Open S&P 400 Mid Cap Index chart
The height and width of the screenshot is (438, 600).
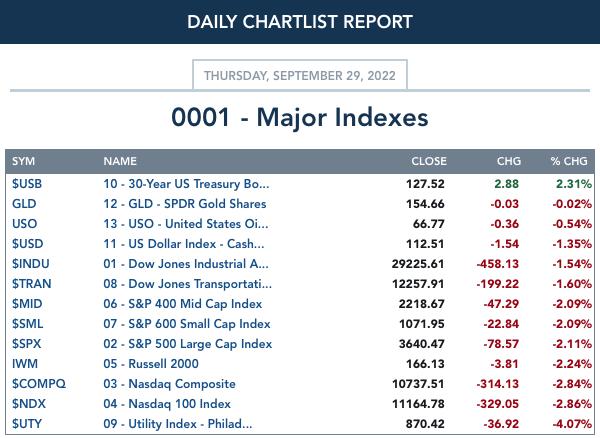tap(183, 304)
